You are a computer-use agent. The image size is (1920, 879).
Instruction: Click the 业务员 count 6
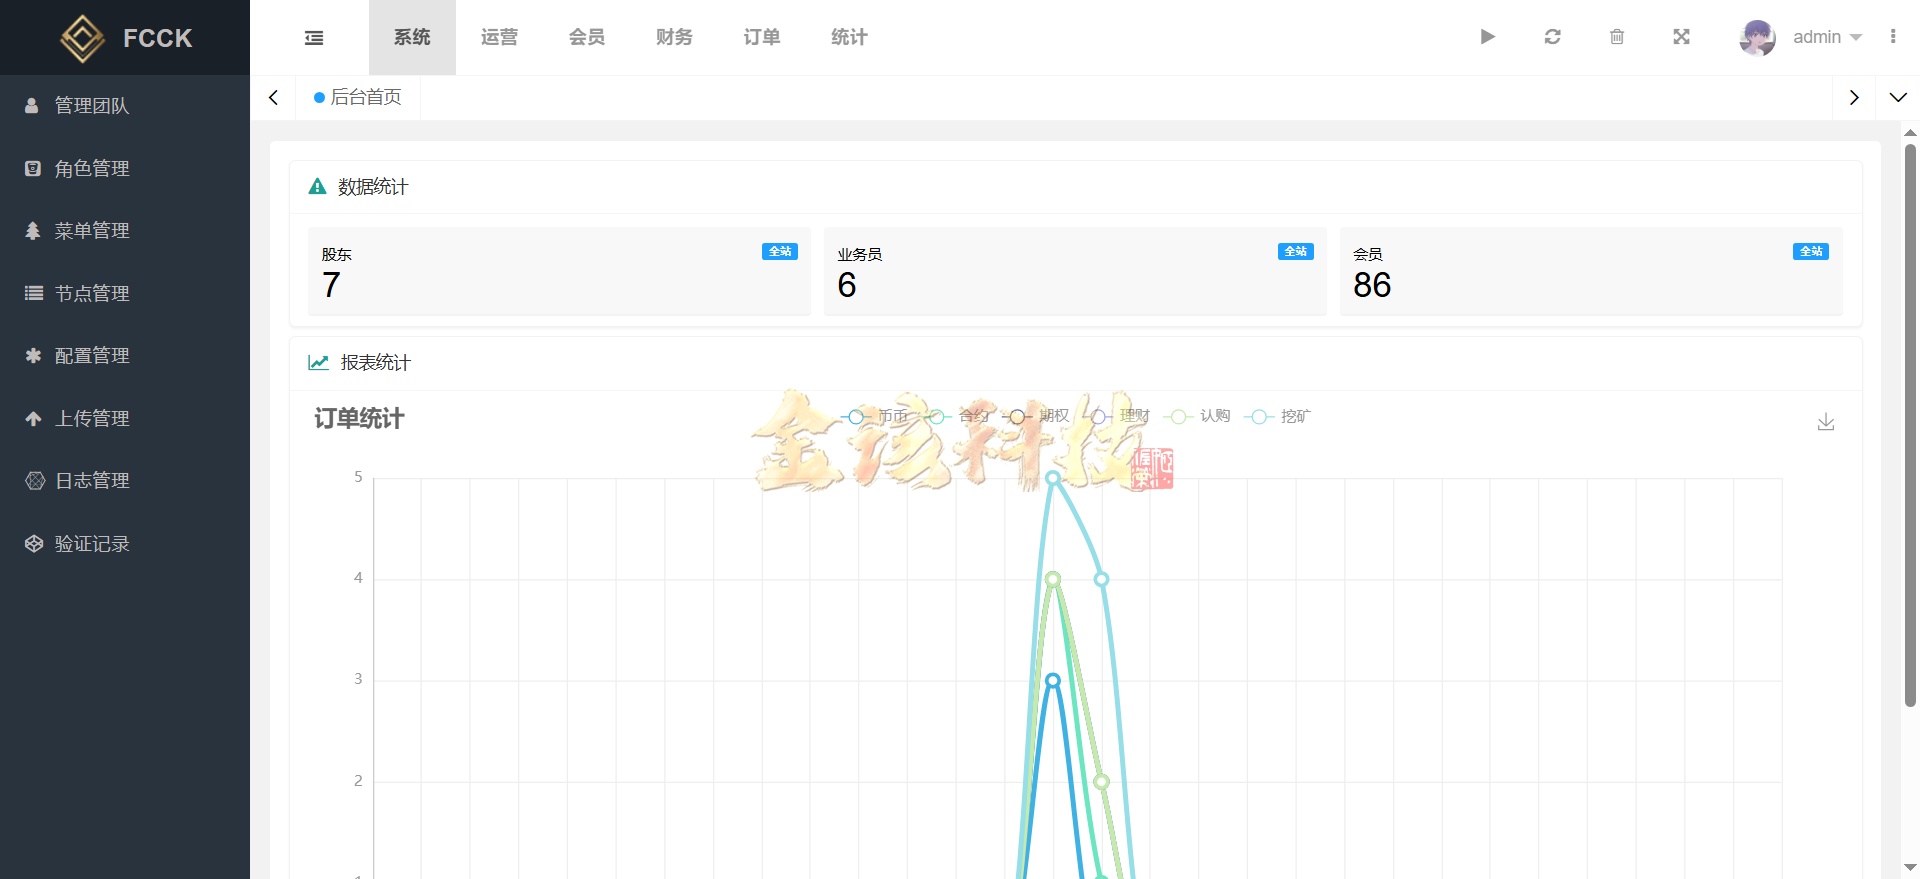[x=847, y=286]
